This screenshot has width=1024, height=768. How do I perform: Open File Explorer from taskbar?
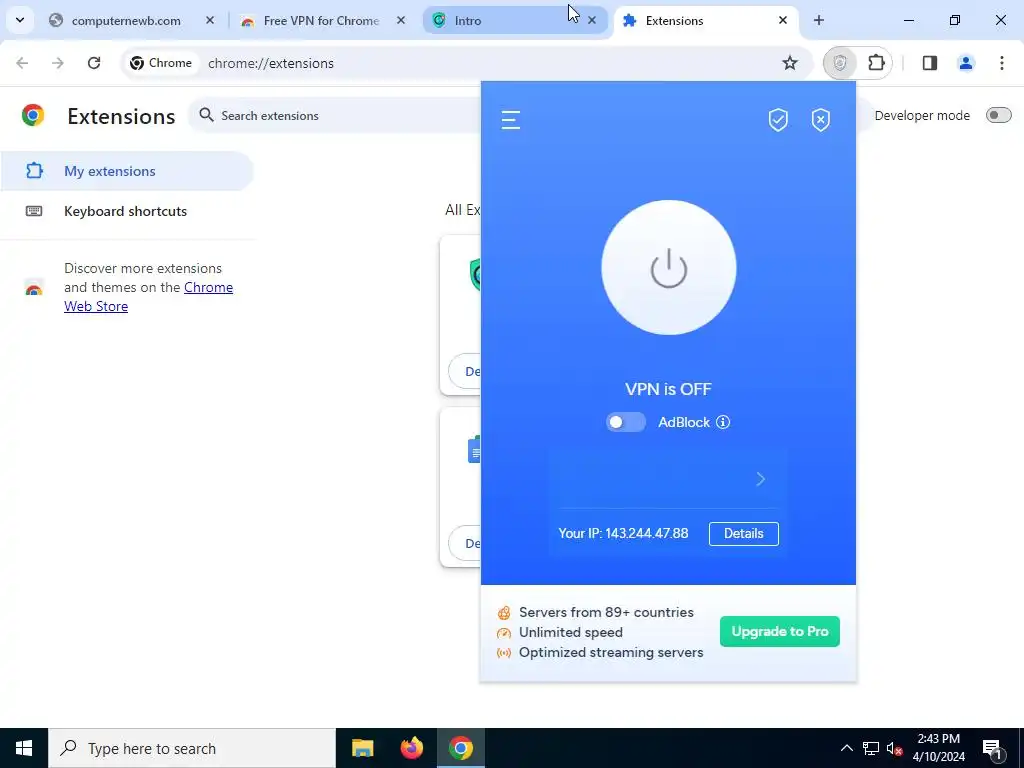pyautogui.click(x=362, y=748)
